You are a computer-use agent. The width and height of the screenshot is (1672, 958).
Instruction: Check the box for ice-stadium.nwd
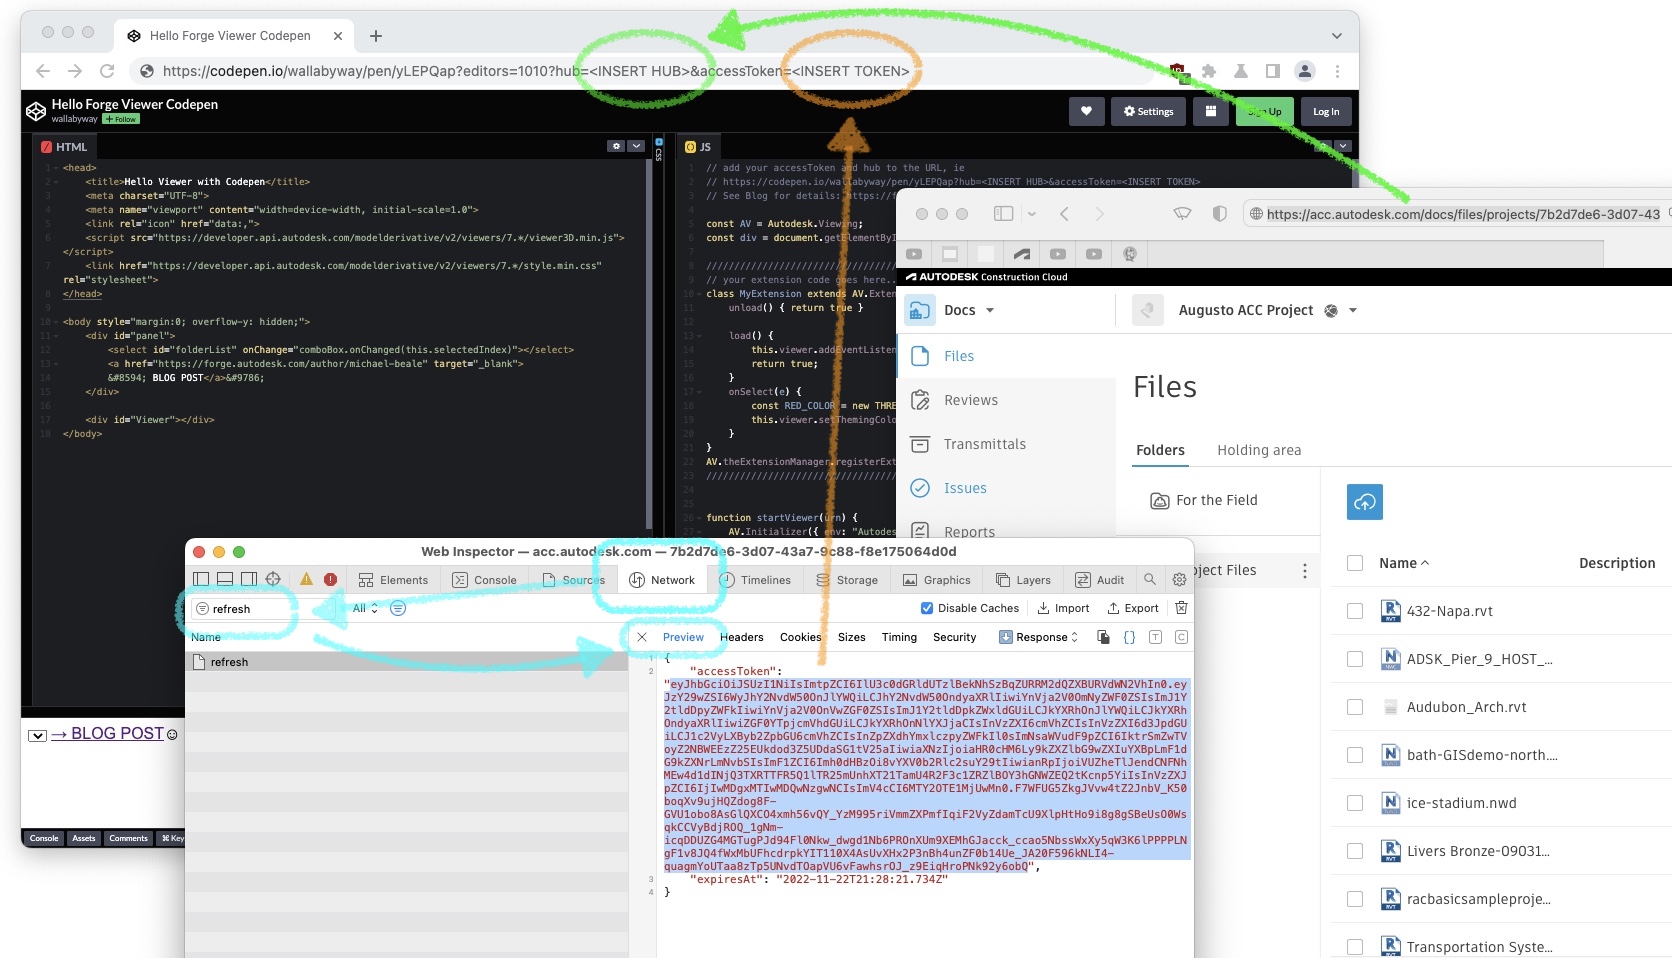point(1355,803)
